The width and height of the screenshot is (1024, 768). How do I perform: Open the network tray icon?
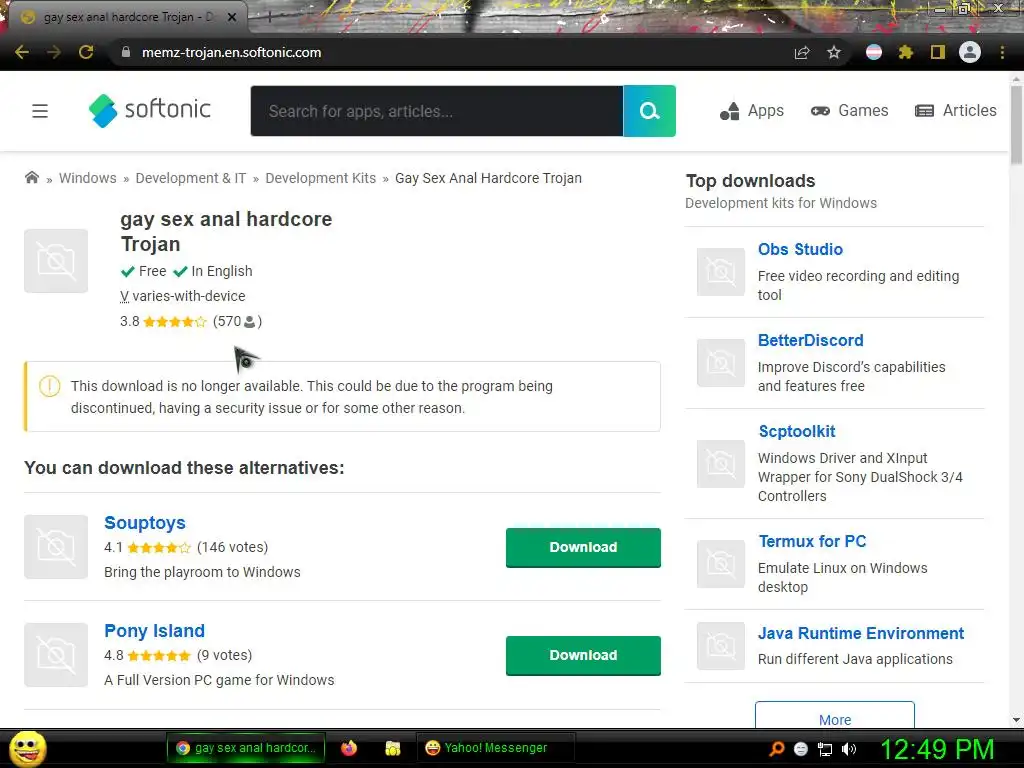(x=825, y=750)
